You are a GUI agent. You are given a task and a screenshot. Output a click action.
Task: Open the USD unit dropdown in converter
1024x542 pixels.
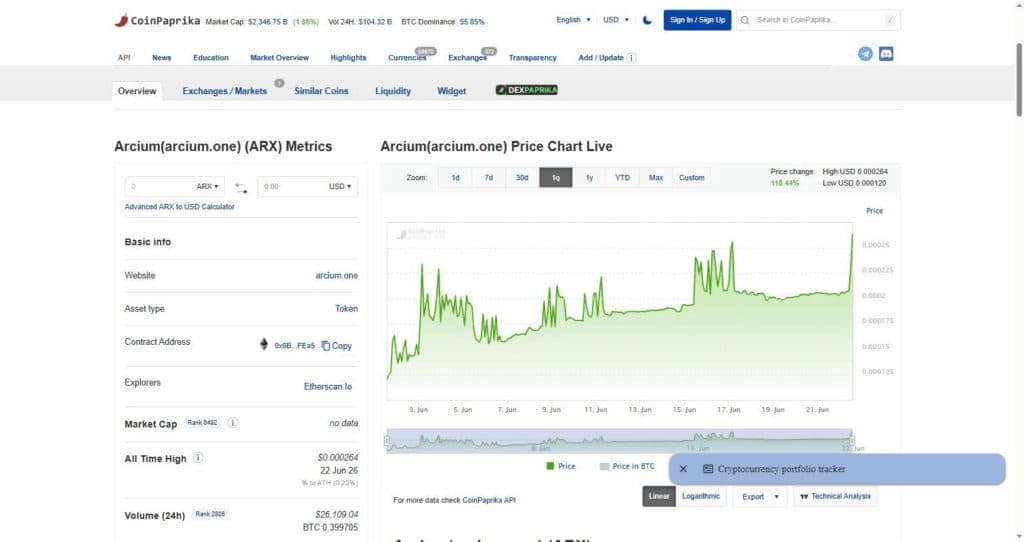(340, 186)
